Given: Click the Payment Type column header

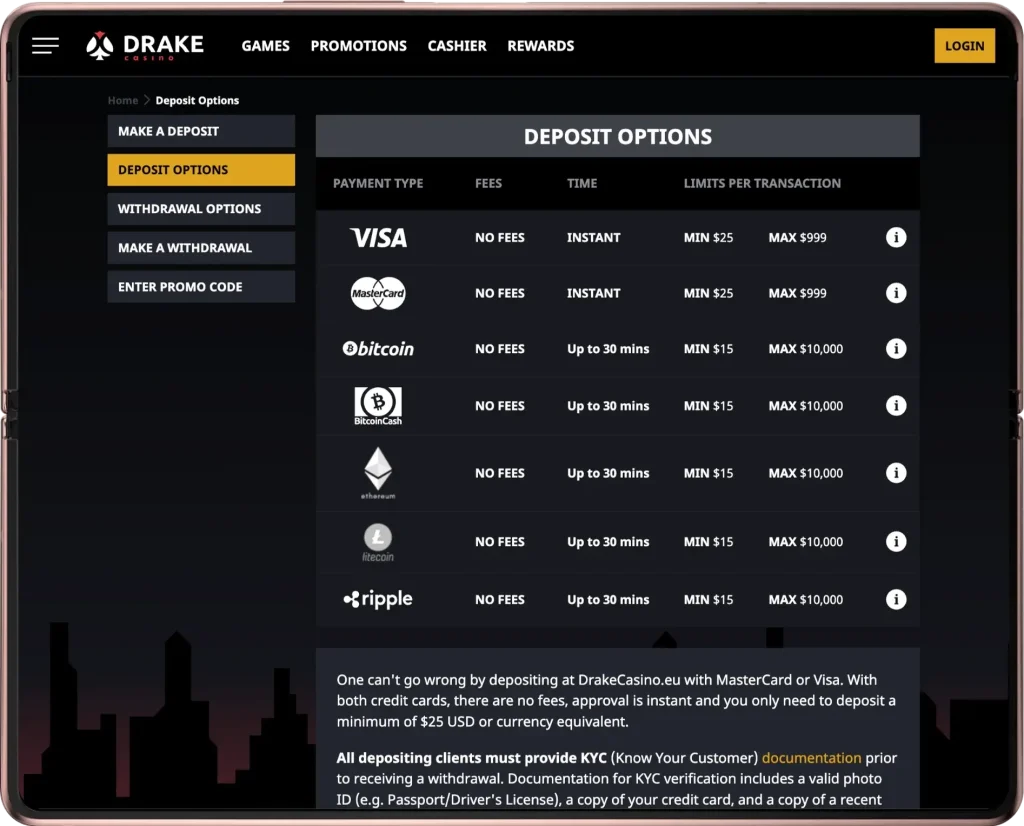Looking at the screenshot, I should click(x=378, y=183).
